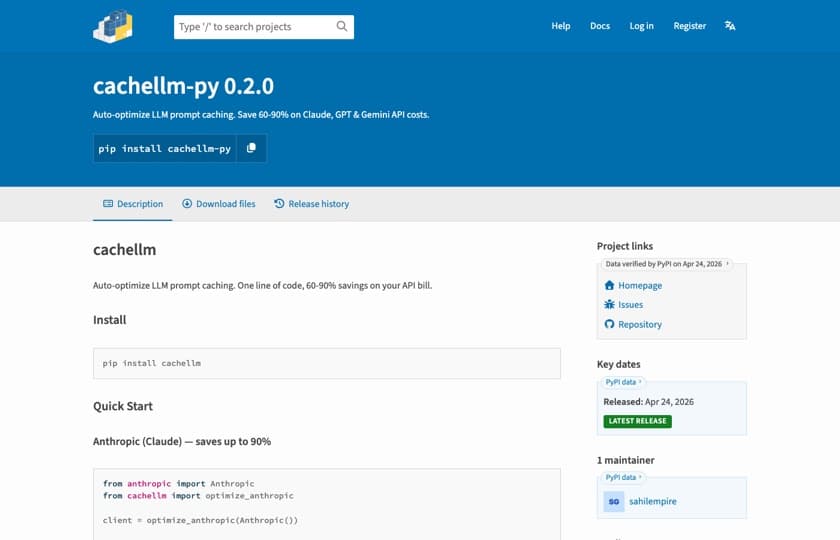The image size is (840, 540).
Task: Click the sahilempire maintainer avatar
Action: (x=614, y=501)
